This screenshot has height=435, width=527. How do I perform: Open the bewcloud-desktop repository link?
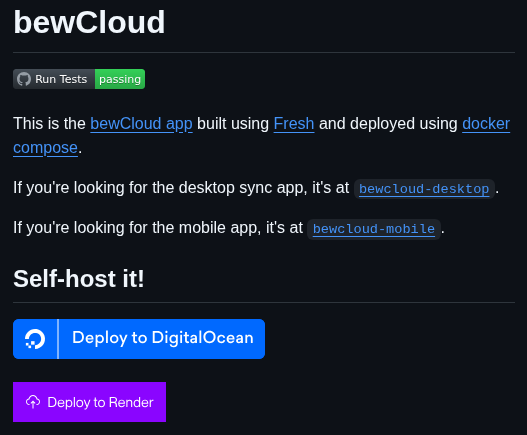[424, 189]
